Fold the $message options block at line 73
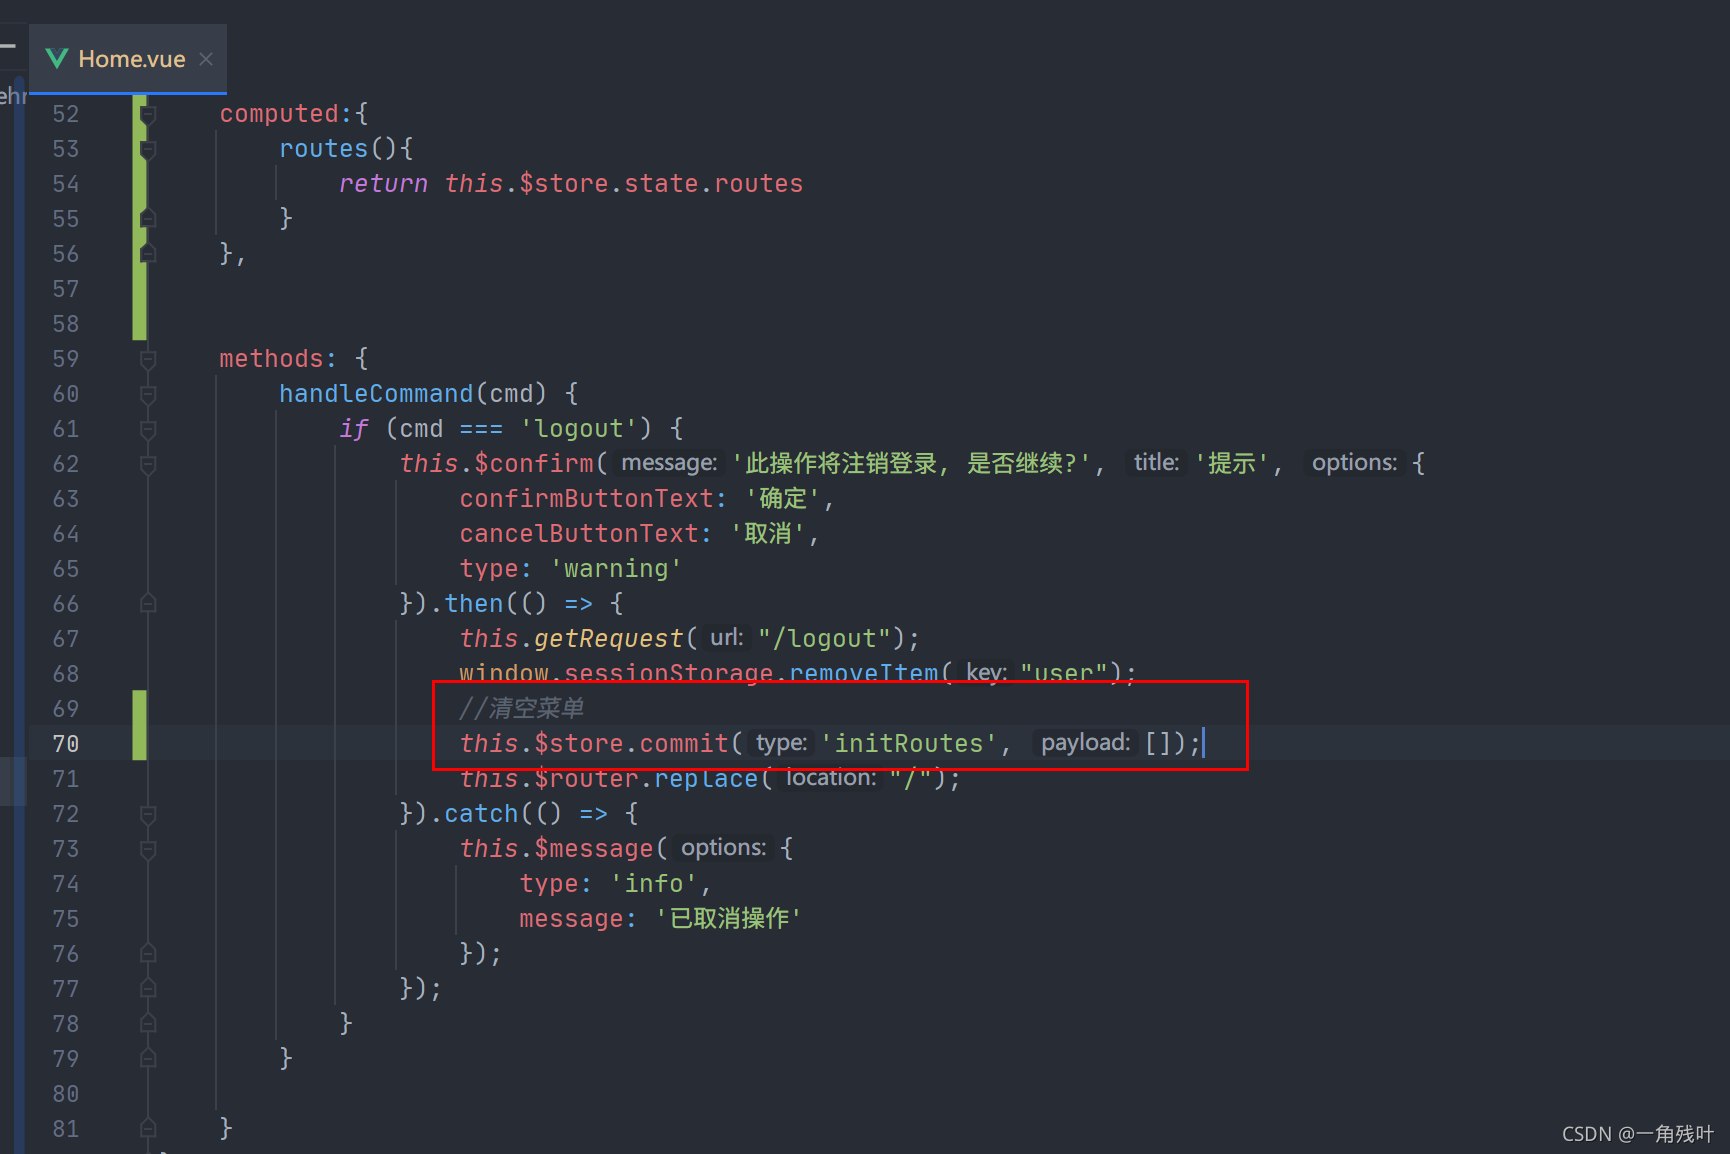This screenshot has width=1730, height=1154. [x=148, y=849]
